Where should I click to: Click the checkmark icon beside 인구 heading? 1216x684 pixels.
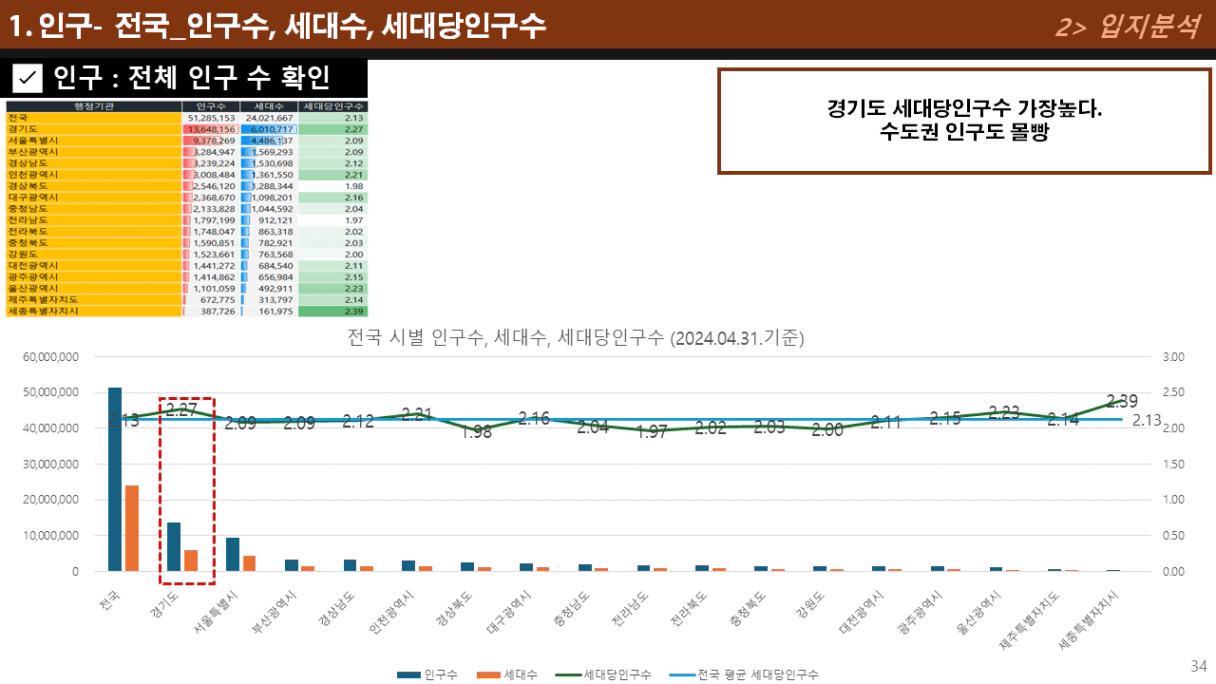pos(27,78)
